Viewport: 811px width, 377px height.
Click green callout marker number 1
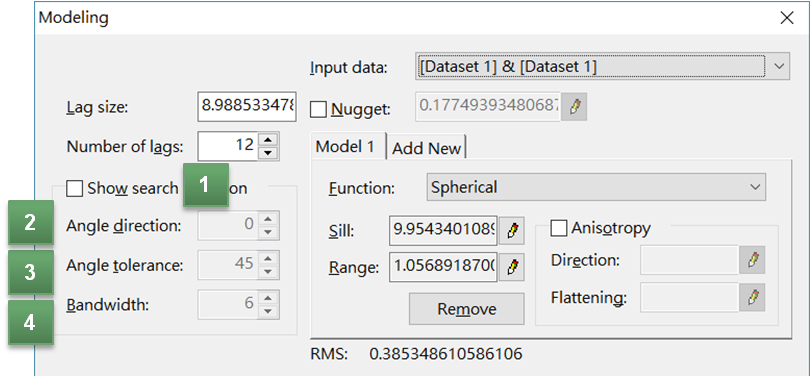(x=205, y=185)
